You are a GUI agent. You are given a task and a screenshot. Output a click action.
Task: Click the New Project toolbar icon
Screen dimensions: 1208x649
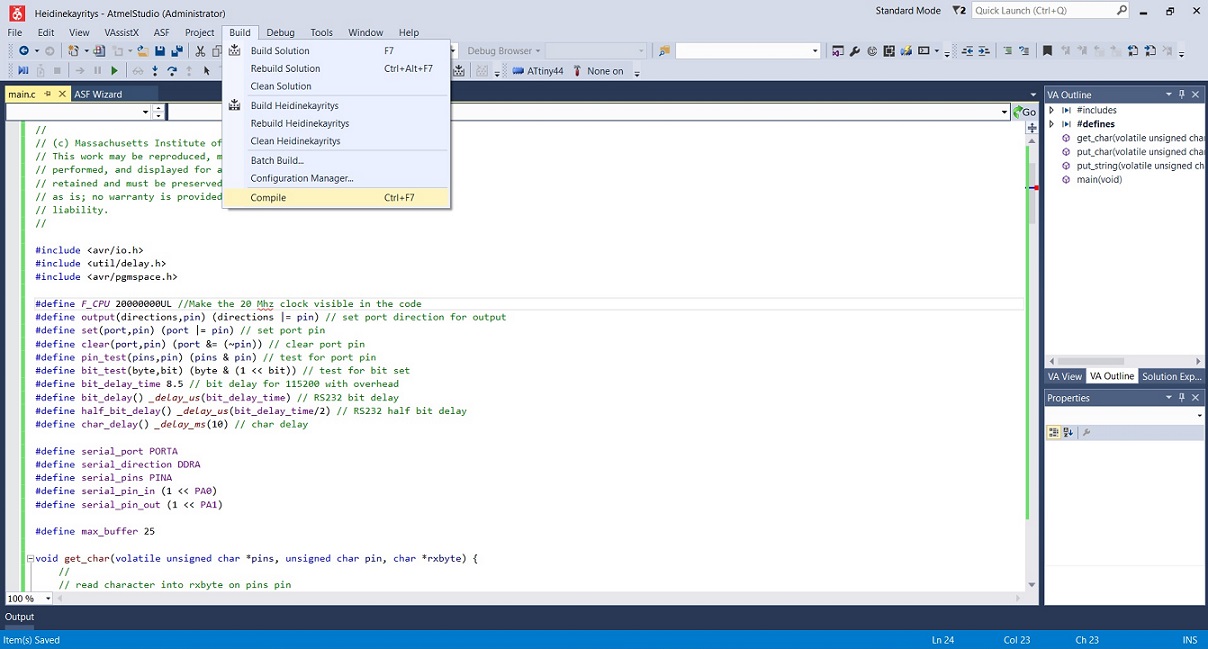pos(73,51)
